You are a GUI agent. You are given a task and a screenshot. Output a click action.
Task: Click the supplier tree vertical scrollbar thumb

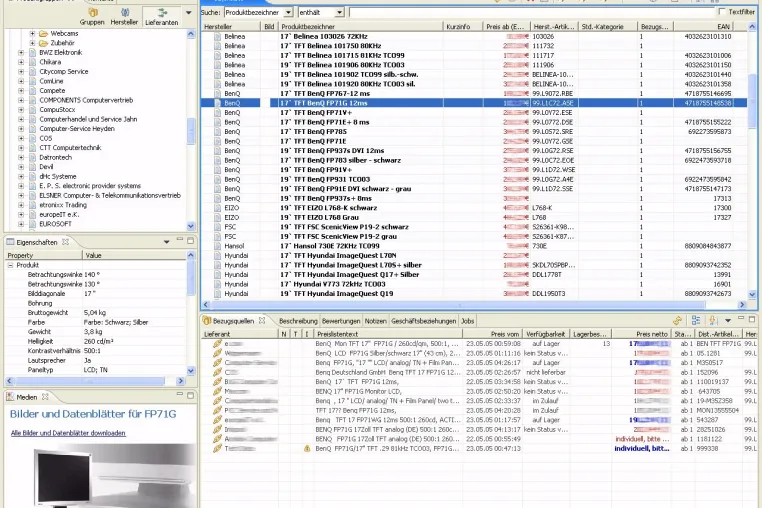(190, 131)
